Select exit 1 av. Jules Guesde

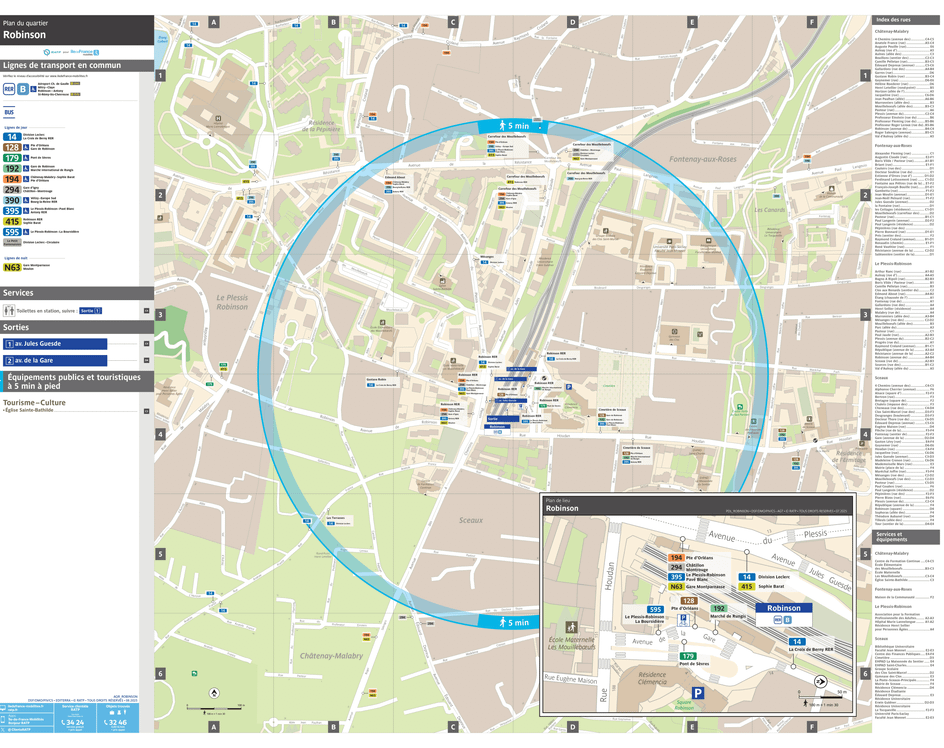[x=56, y=344]
